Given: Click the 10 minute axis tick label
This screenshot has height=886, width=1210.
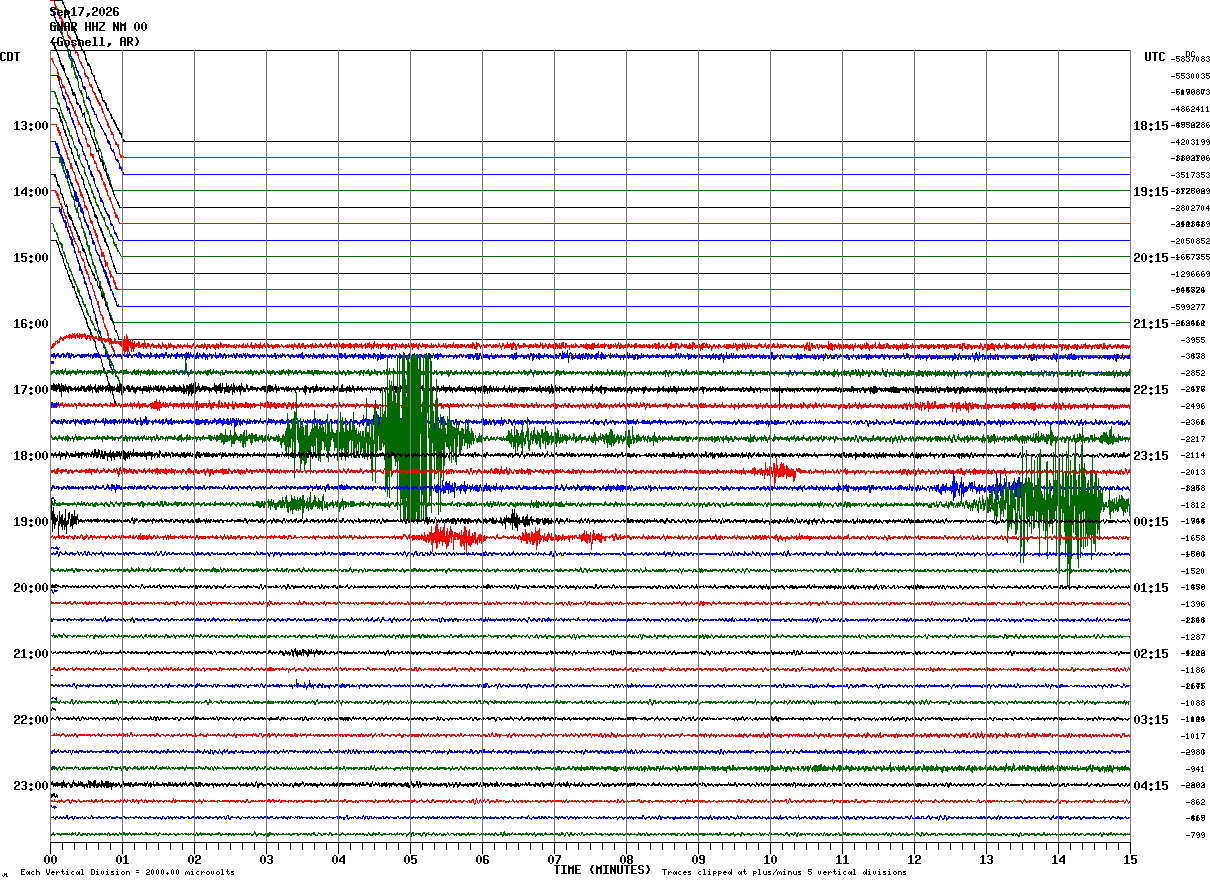Looking at the screenshot, I should point(770,860).
